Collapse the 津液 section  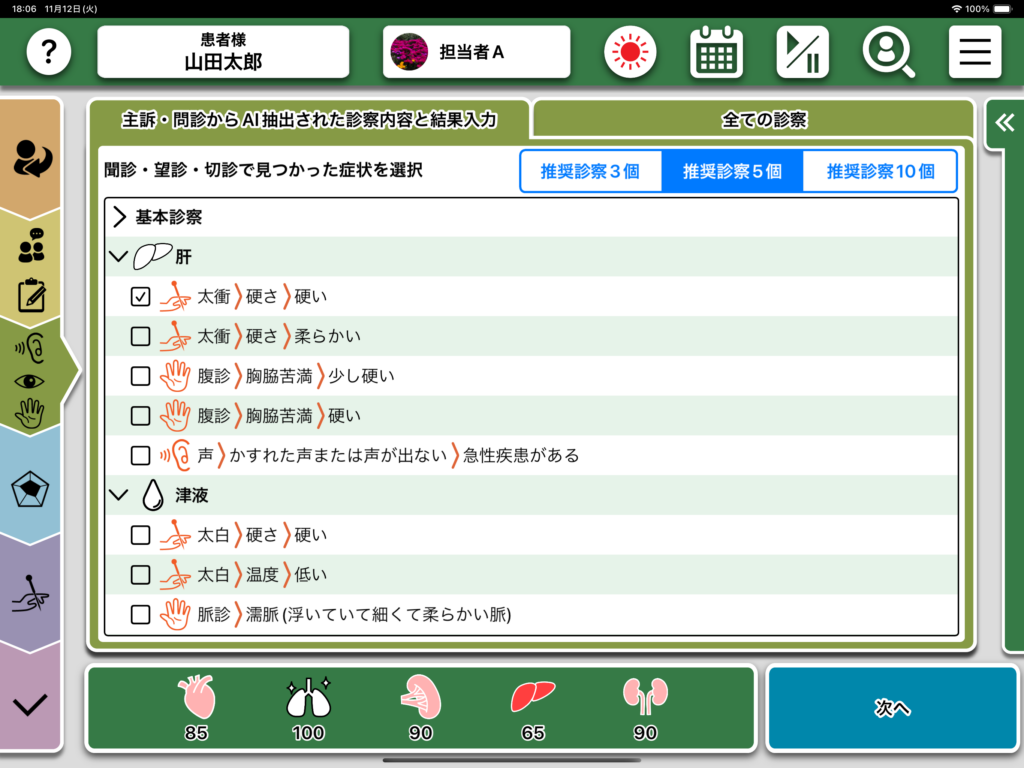[x=119, y=495]
